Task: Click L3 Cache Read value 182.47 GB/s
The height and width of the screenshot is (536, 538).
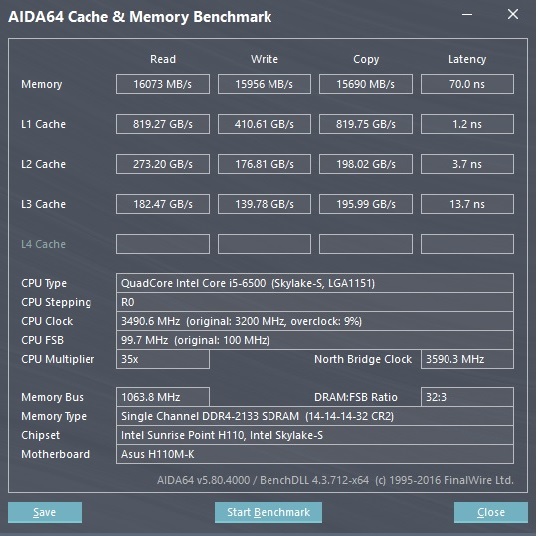Action: [x=163, y=204]
